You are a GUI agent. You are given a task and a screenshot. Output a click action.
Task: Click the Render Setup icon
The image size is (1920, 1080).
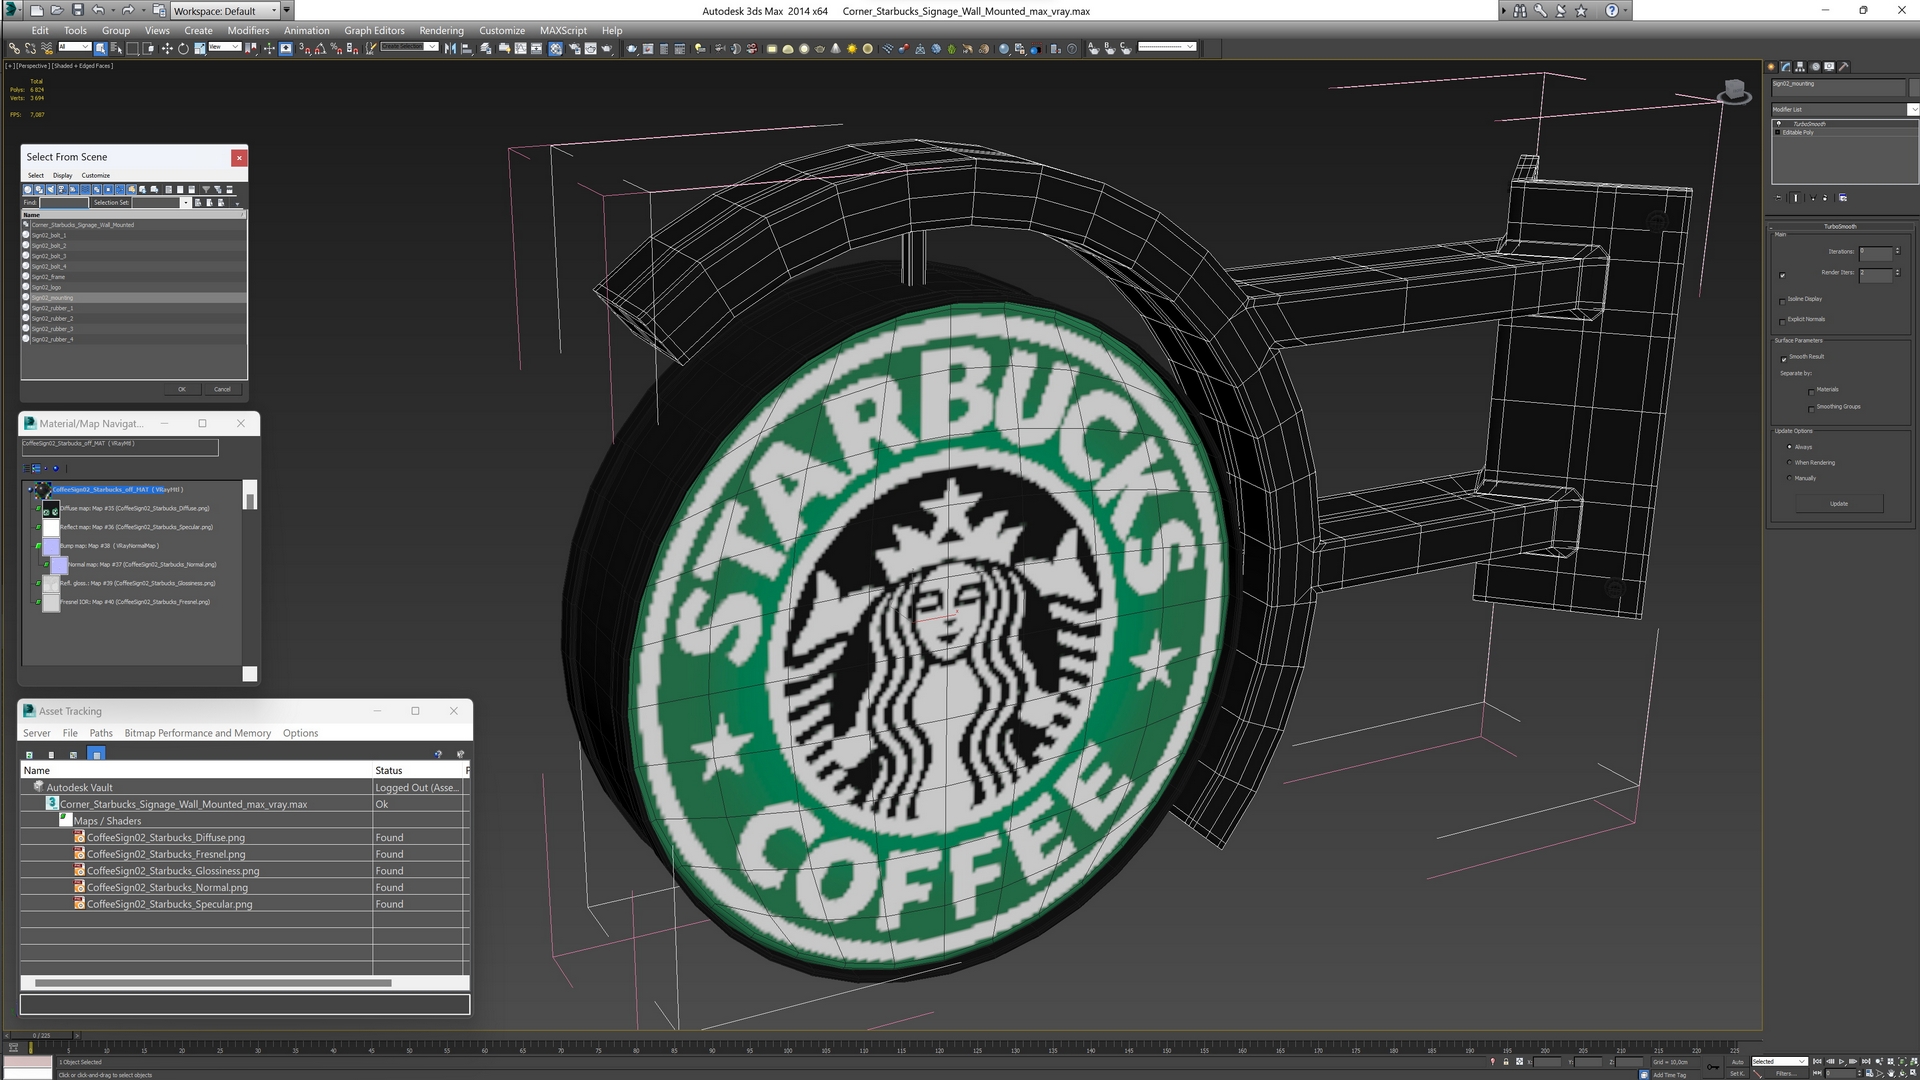click(575, 48)
